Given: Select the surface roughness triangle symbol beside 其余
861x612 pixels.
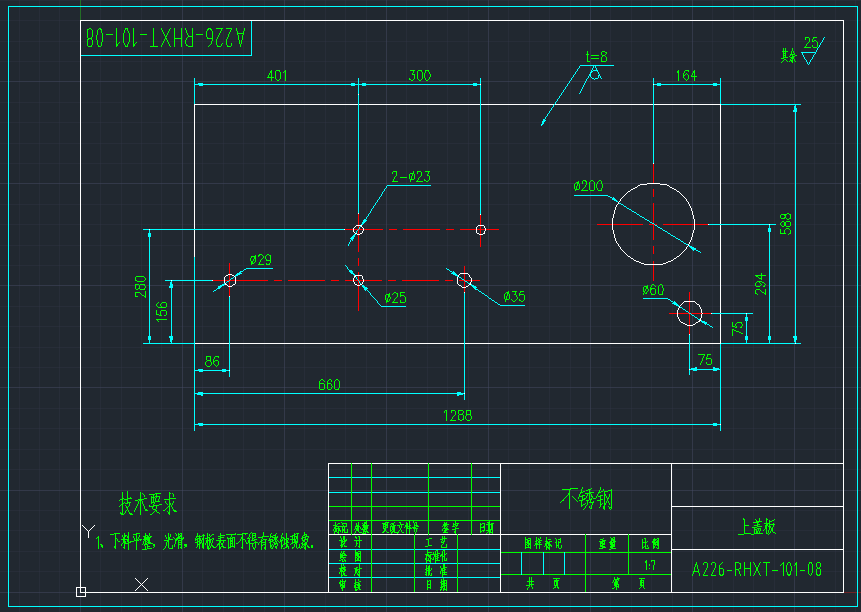Looking at the screenshot, I should 809,58.
